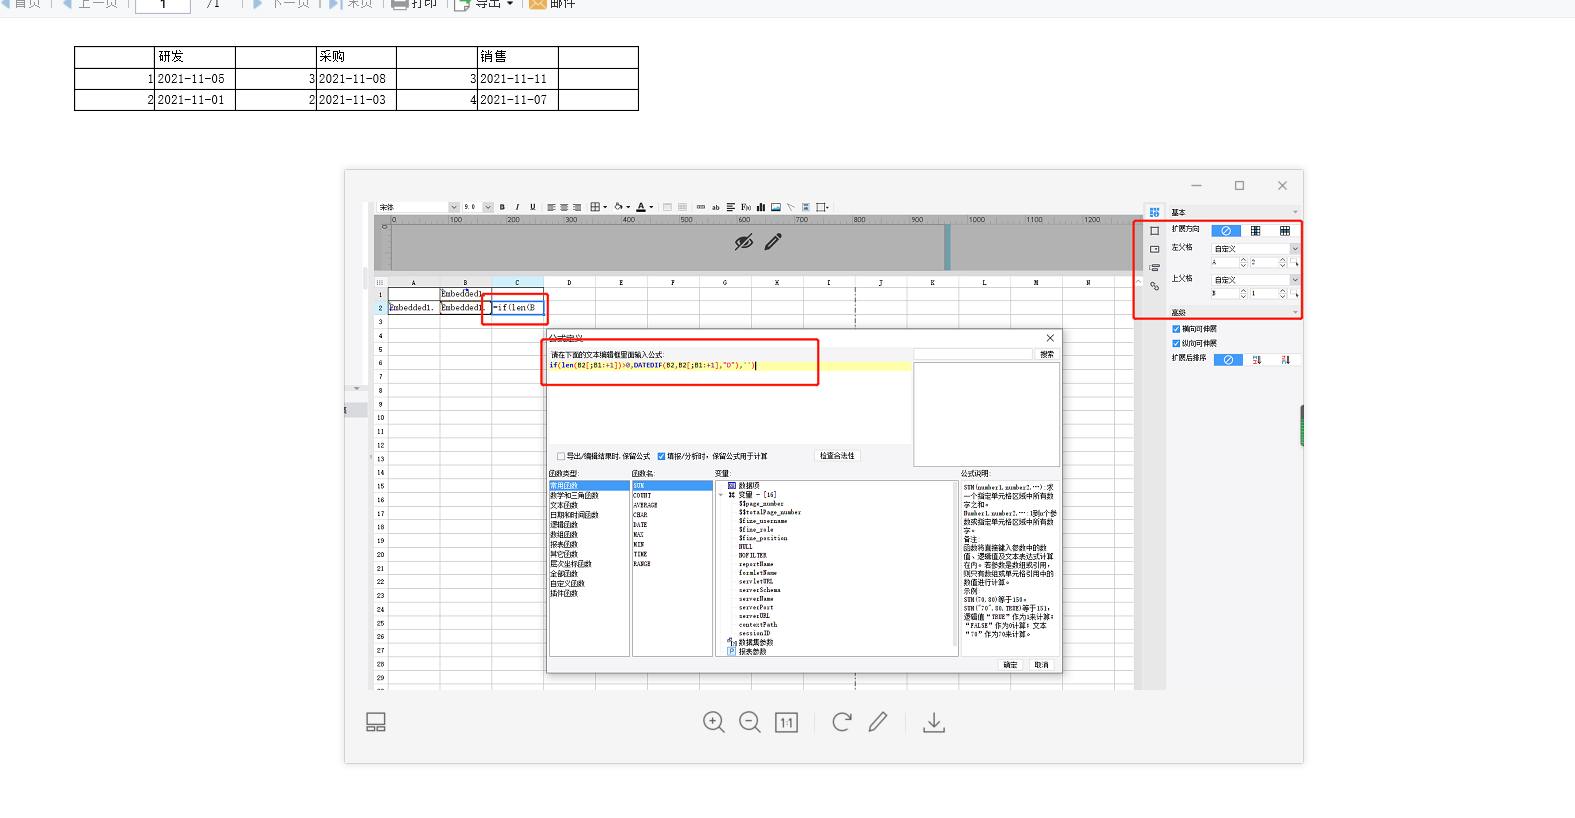Screen dimensions: 1575x818
Task: Click the 搜索 button in the formula dialog
Action: 1047,355
